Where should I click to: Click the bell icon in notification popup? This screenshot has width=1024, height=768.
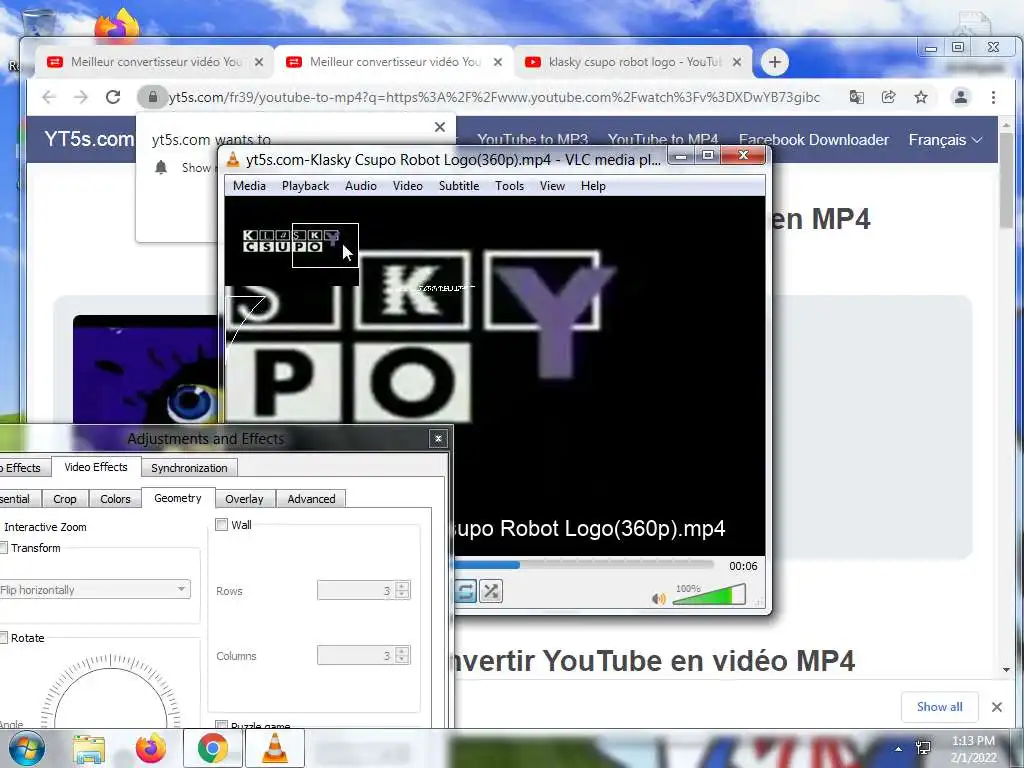(161, 168)
